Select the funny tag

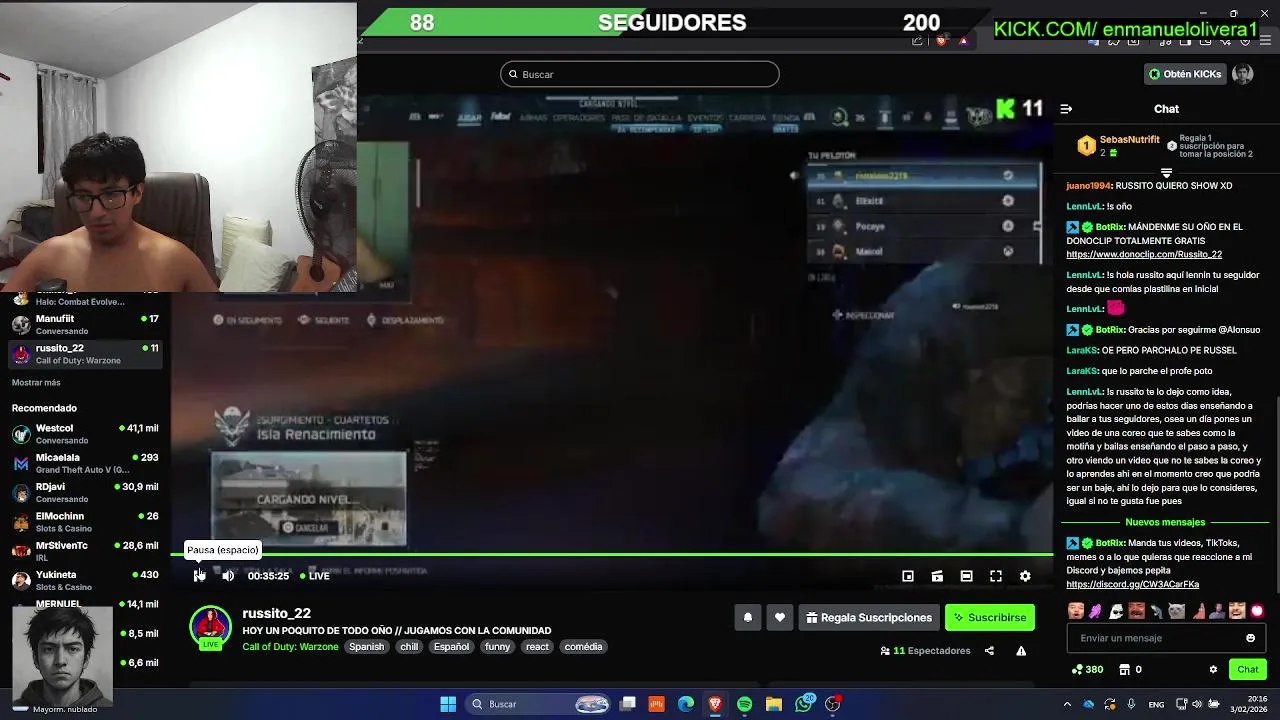[x=497, y=647]
